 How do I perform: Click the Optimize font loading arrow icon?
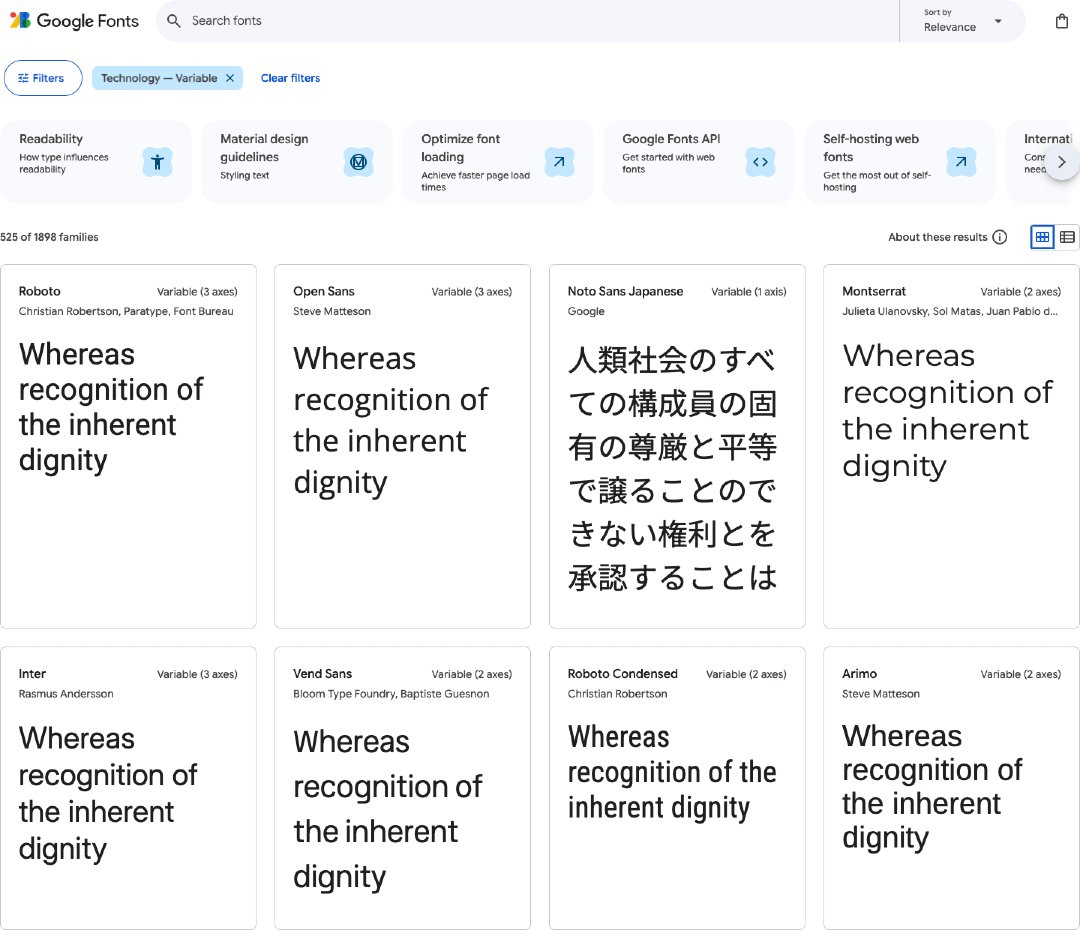pyautogui.click(x=559, y=162)
